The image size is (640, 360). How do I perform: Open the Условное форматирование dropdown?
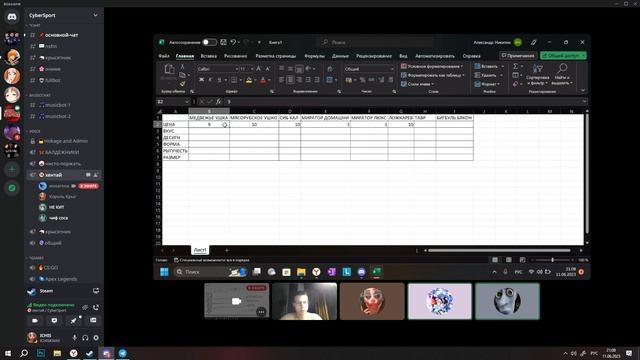tap(432, 66)
